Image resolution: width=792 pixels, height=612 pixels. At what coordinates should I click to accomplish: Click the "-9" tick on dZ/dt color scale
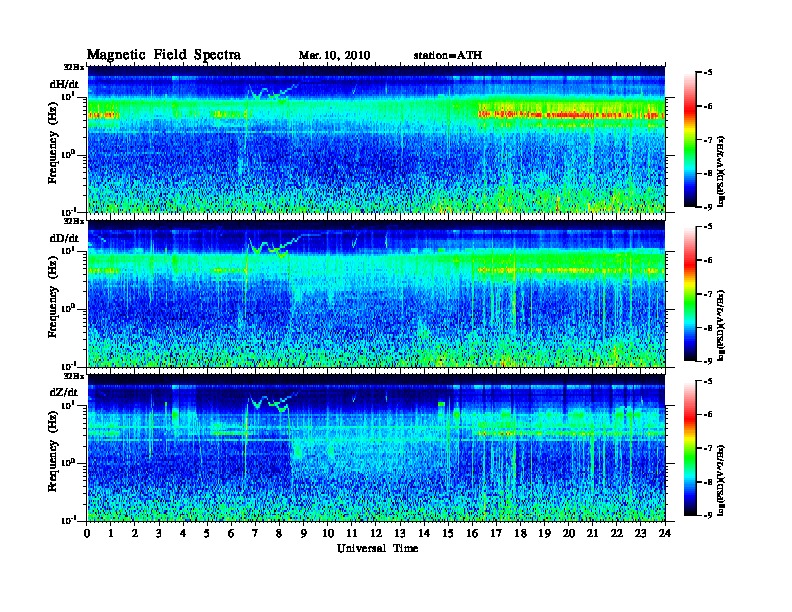[x=708, y=515]
